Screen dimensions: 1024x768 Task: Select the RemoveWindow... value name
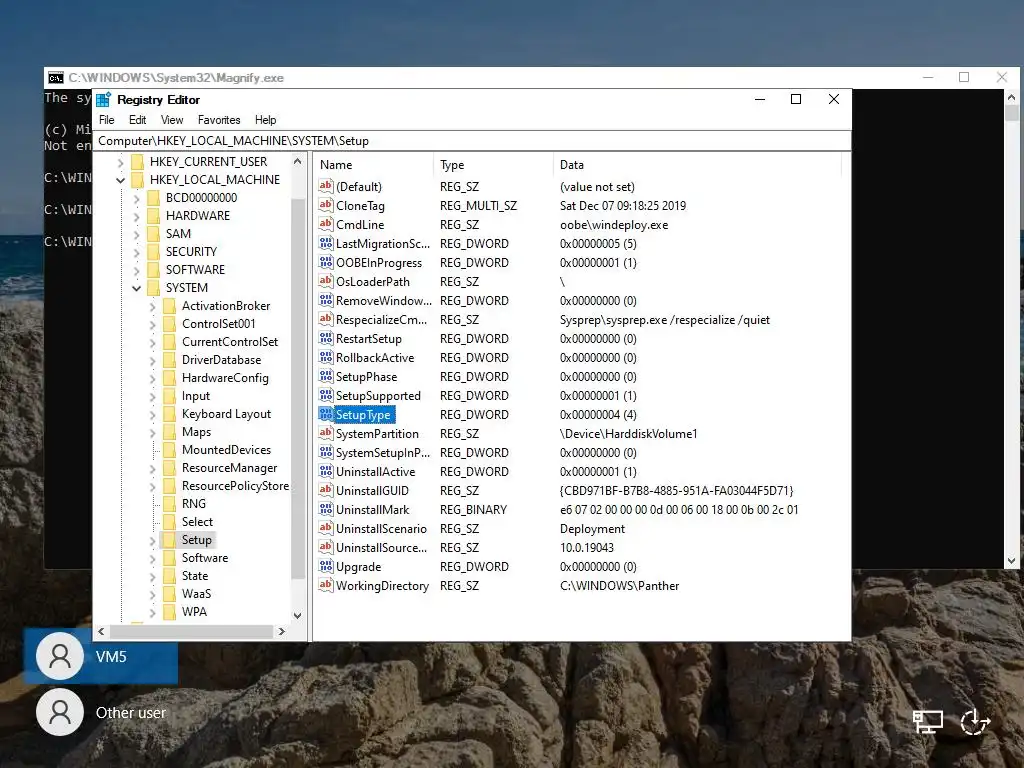pos(383,300)
